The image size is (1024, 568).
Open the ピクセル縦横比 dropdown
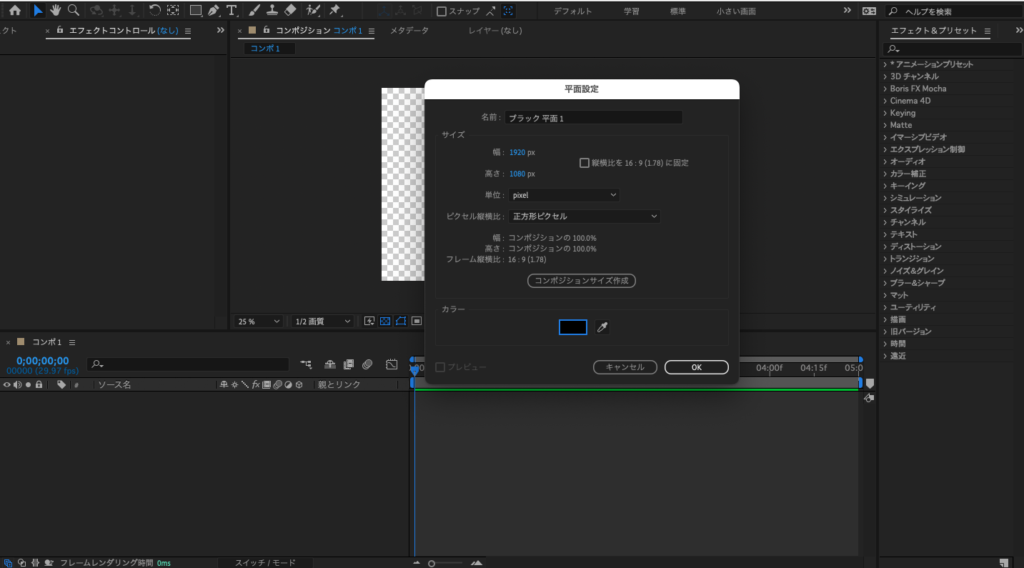click(584, 216)
